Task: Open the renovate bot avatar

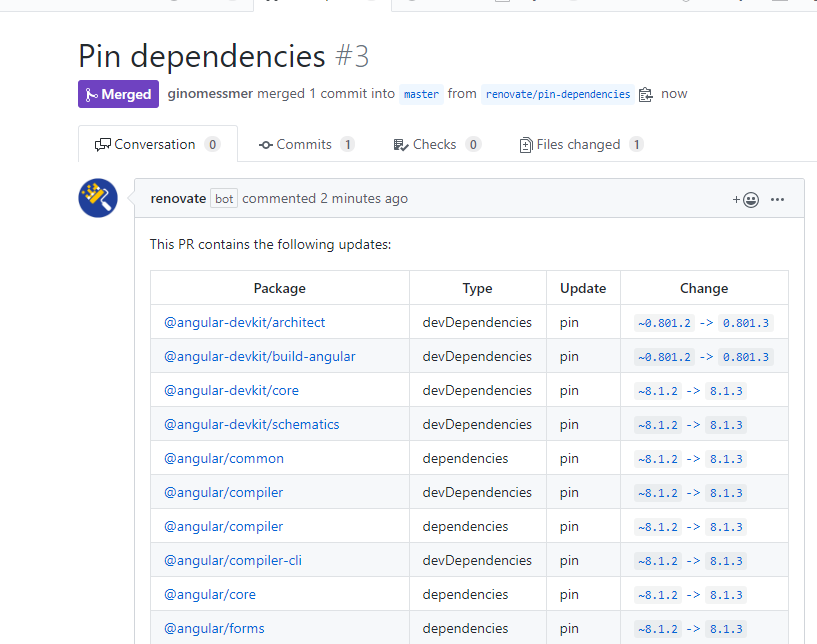Action: tap(97, 198)
